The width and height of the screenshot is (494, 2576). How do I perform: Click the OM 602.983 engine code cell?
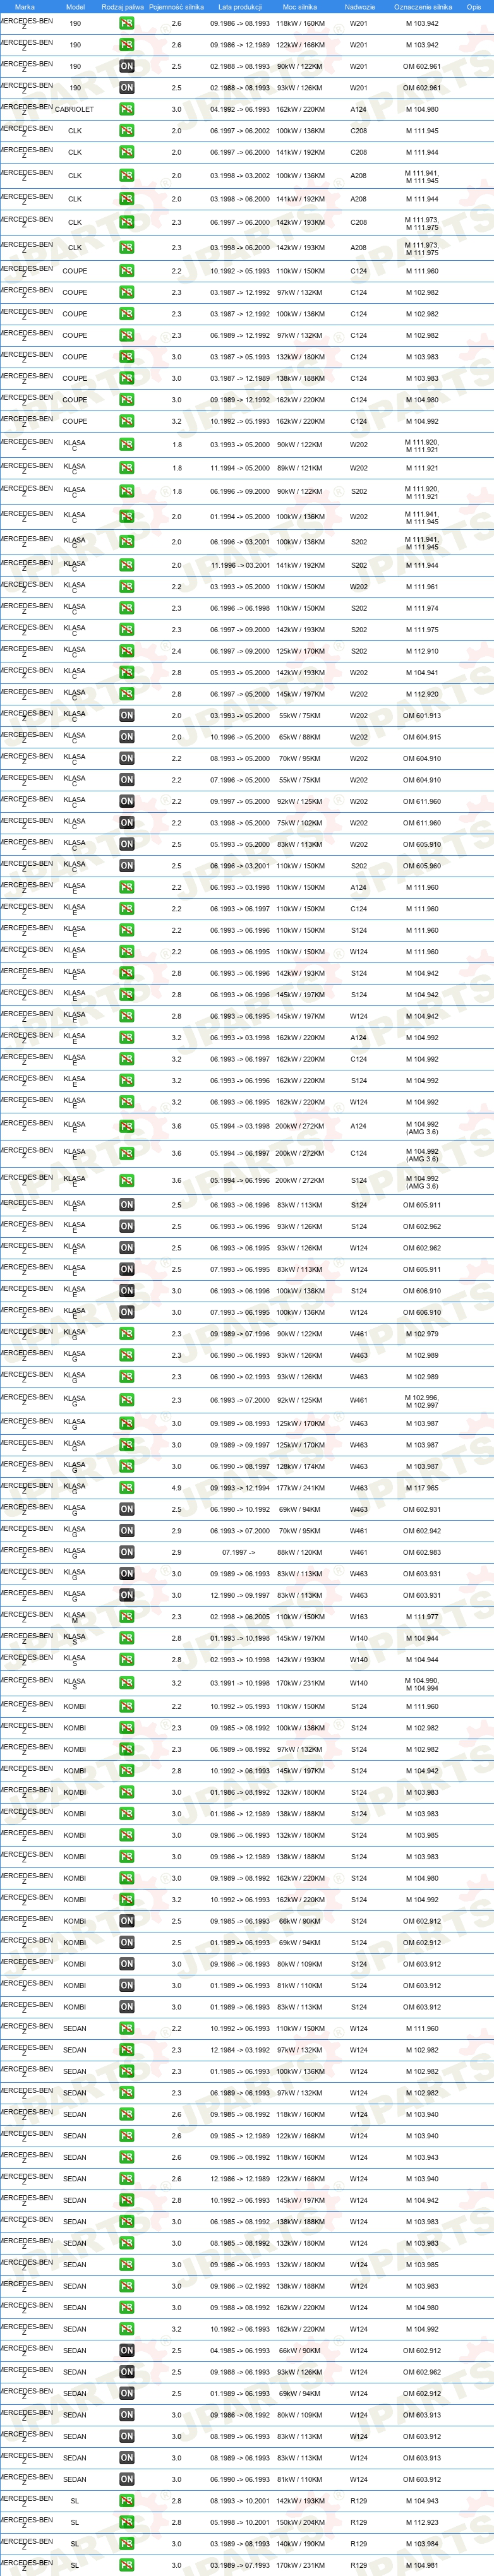click(422, 1553)
